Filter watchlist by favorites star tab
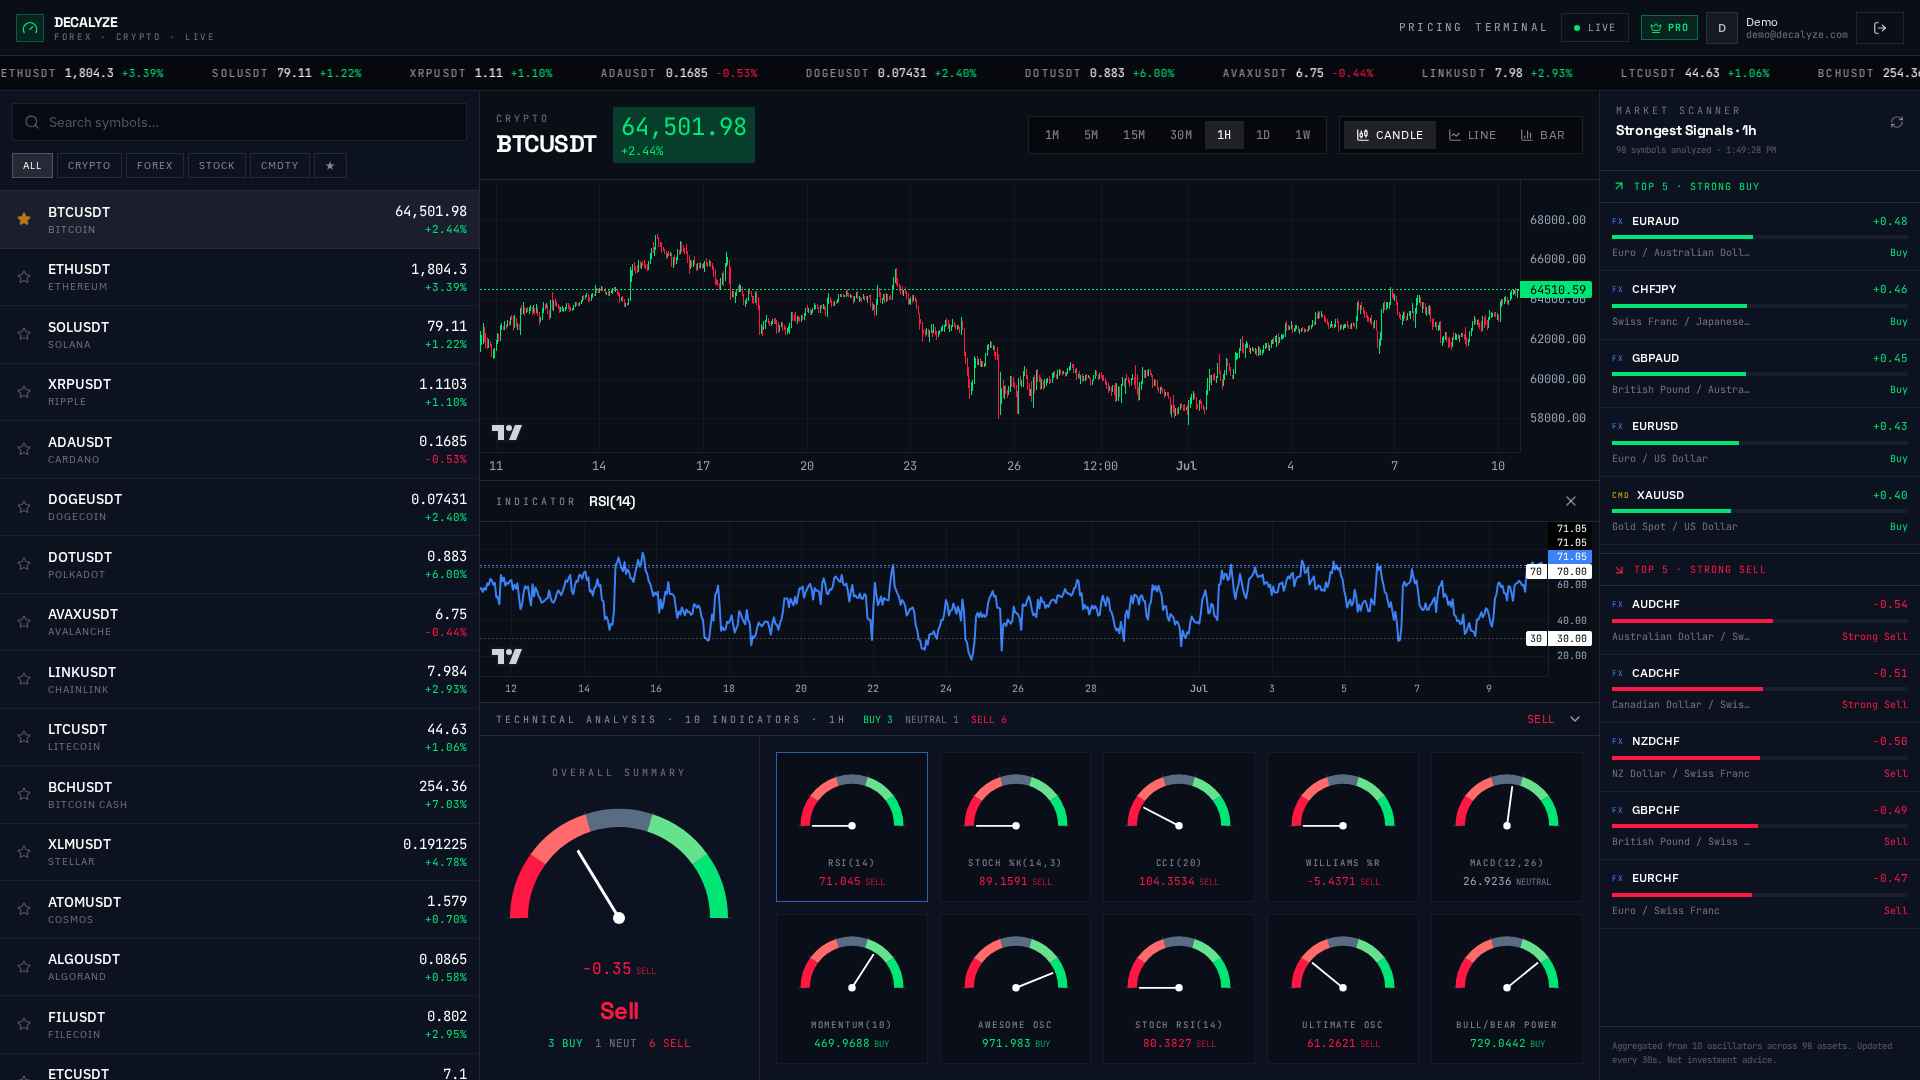 (x=330, y=165)
